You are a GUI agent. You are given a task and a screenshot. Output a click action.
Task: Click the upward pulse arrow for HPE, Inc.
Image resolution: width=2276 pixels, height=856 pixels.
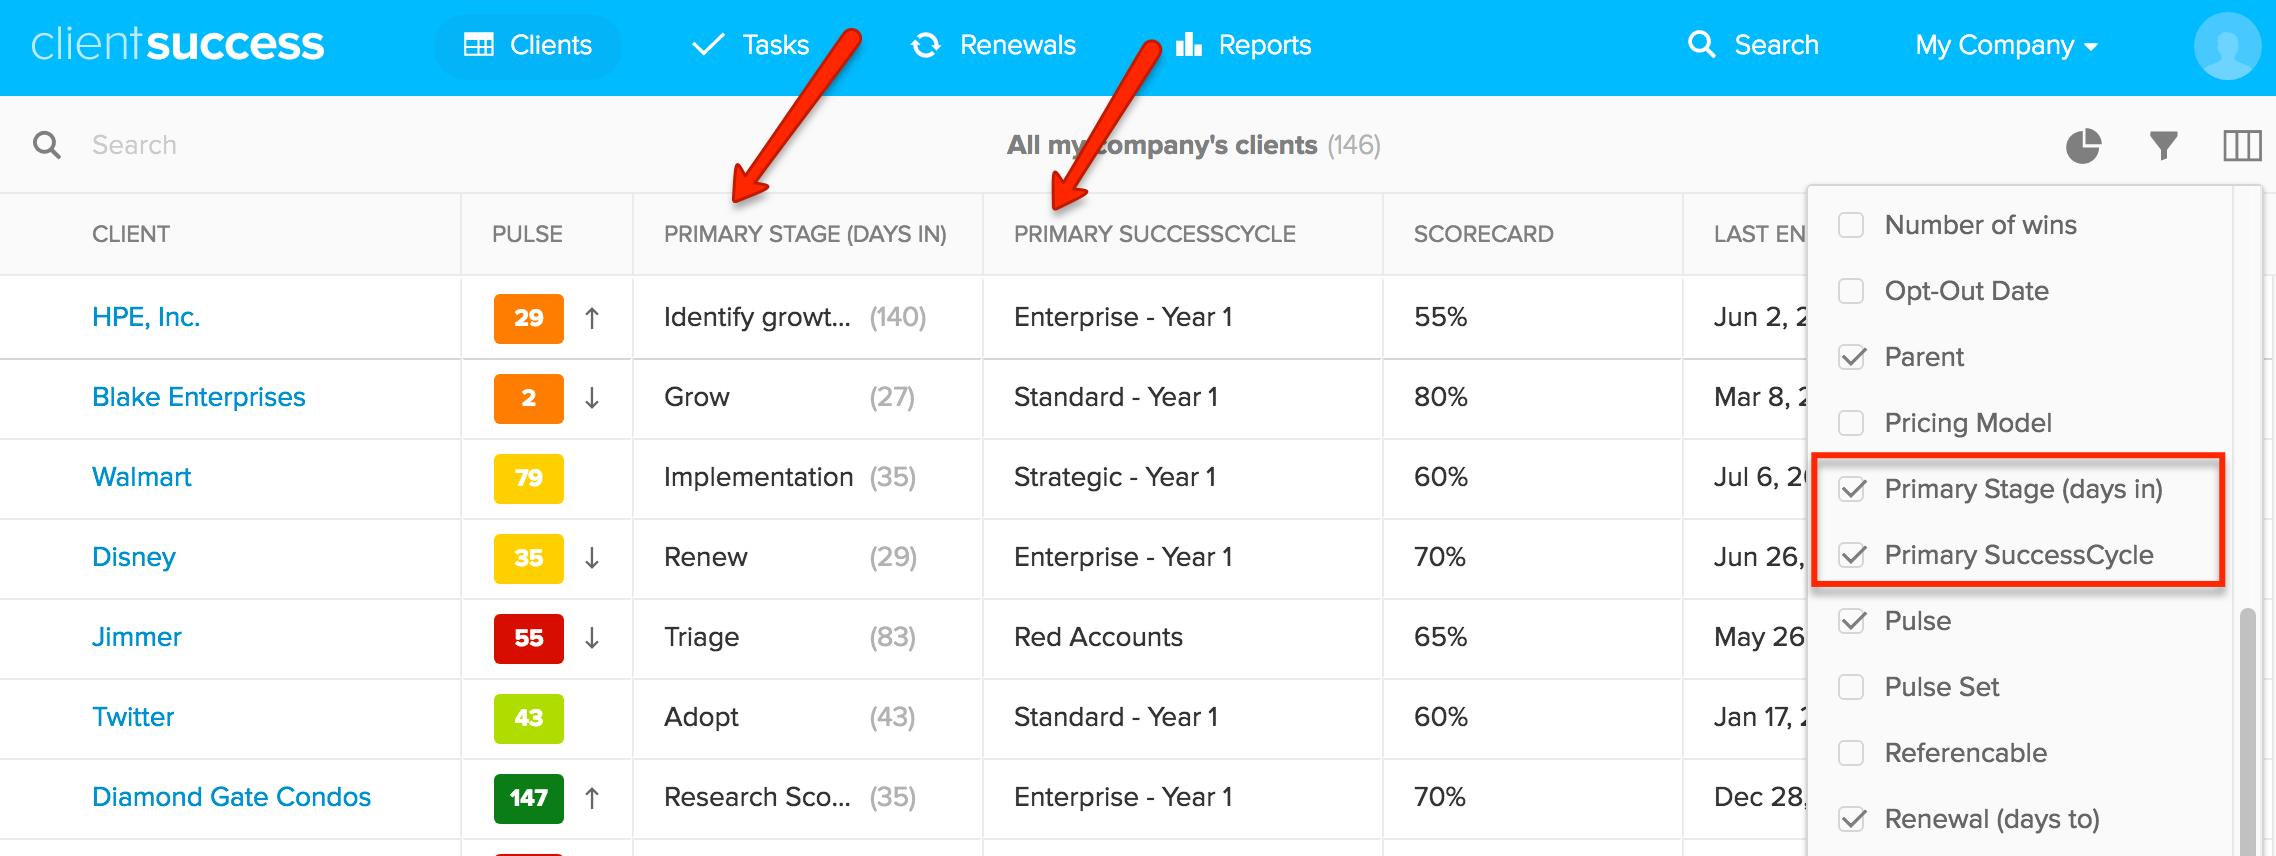tap(592, 317)
